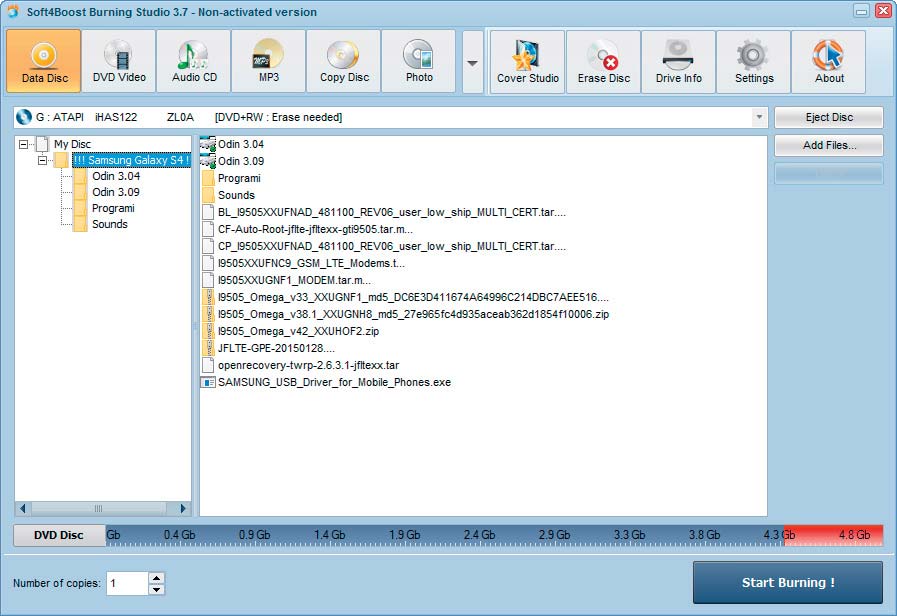
Task: Close the Burning Studio window
Action: pos(883,11)
